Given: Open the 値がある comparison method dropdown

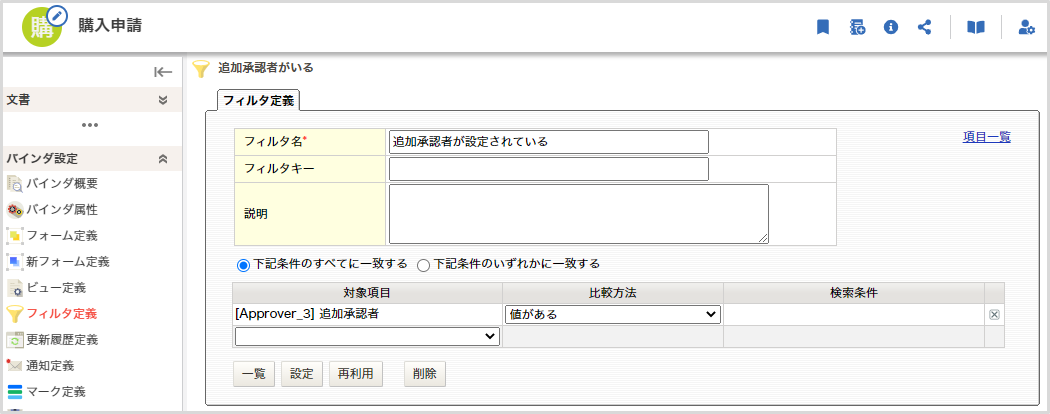Looking at the screenshot, I should click(x=612, y=315).
